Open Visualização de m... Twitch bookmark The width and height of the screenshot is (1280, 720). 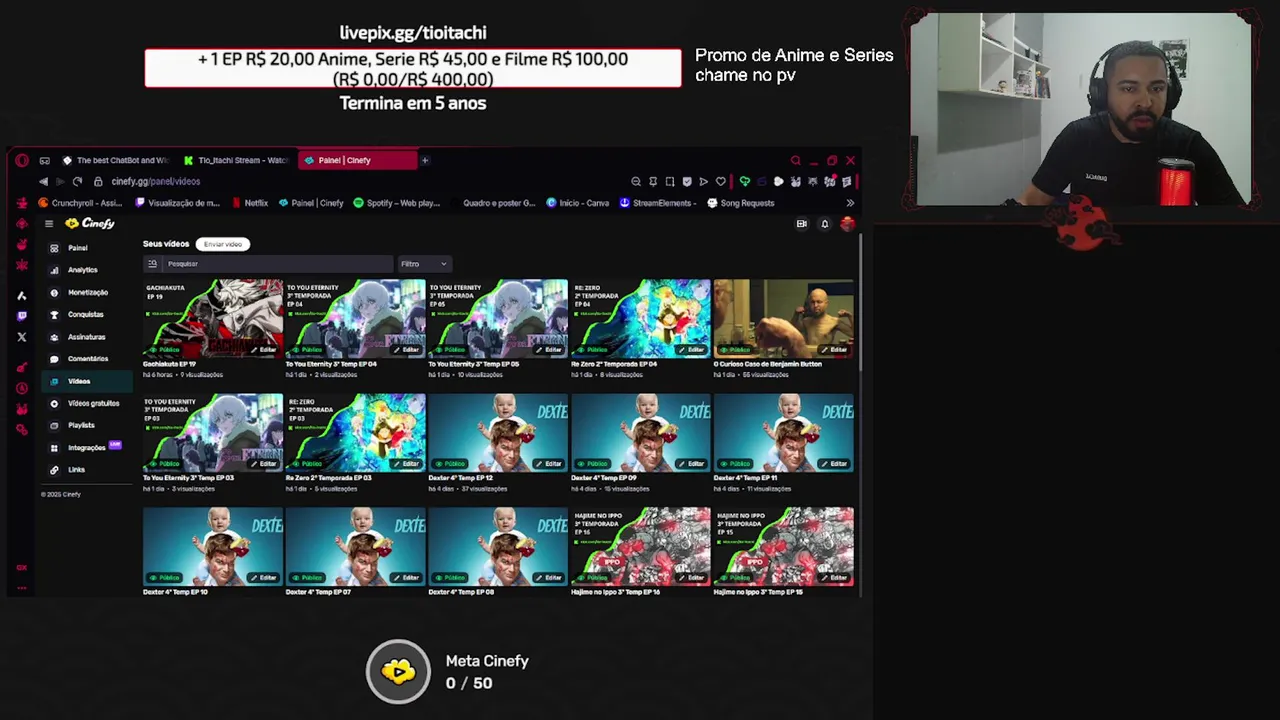click(x=177, y=203)
